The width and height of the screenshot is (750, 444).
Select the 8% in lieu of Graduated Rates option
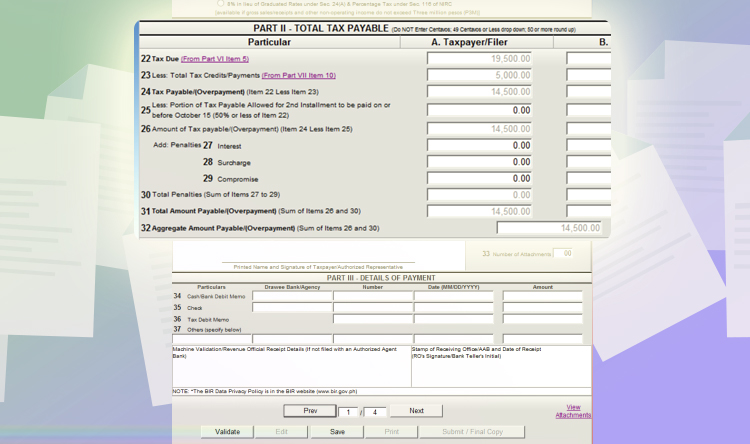[x=220, y=4]
